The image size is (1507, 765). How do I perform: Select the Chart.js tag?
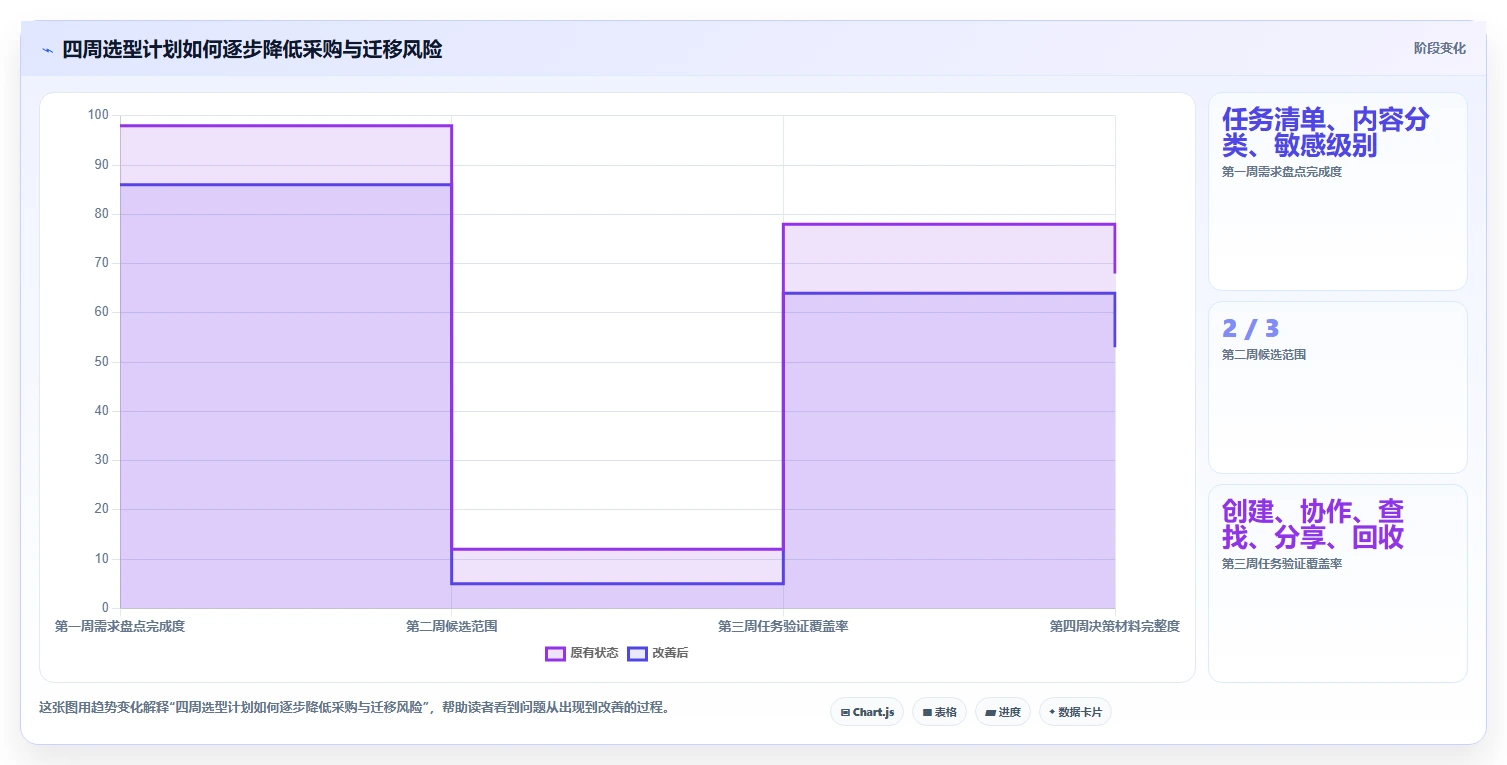[x=867, y=712]
